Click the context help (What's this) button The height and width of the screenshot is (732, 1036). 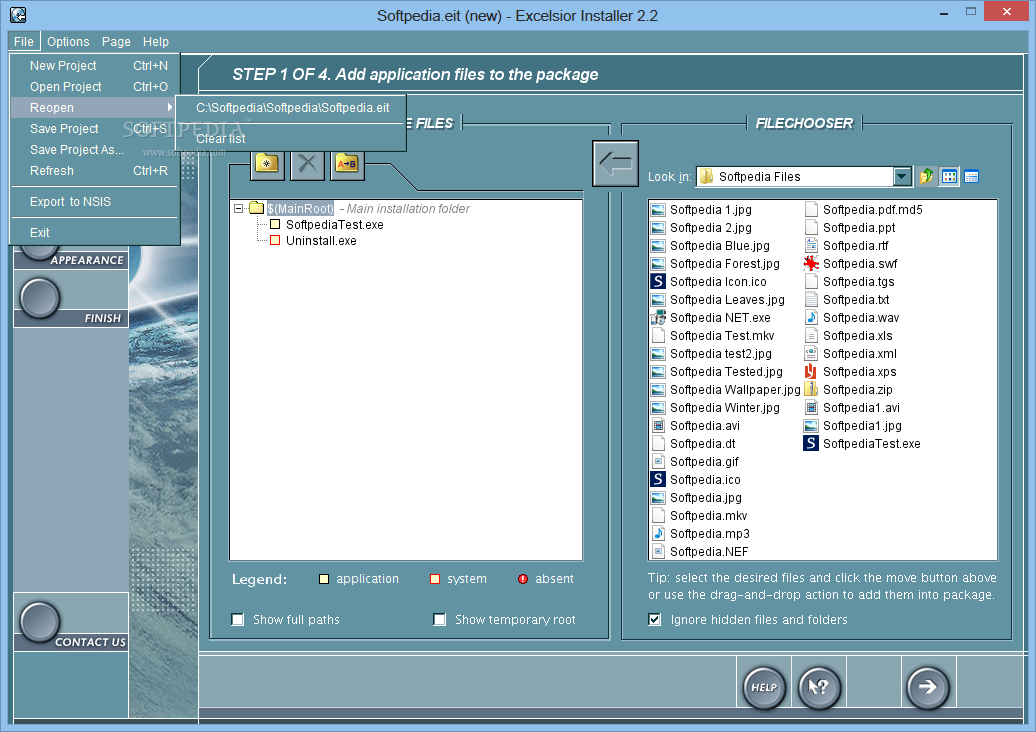tap(819, 687)
